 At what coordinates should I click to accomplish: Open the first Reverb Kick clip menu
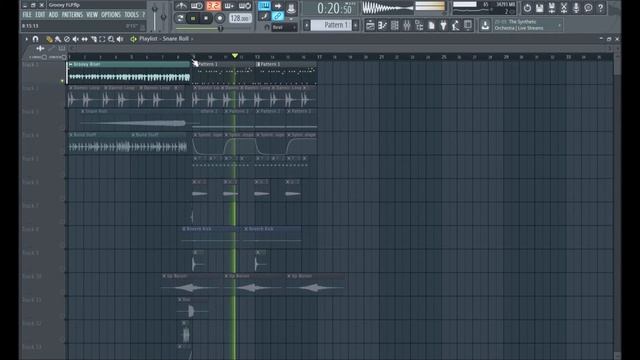coord(184,229)
